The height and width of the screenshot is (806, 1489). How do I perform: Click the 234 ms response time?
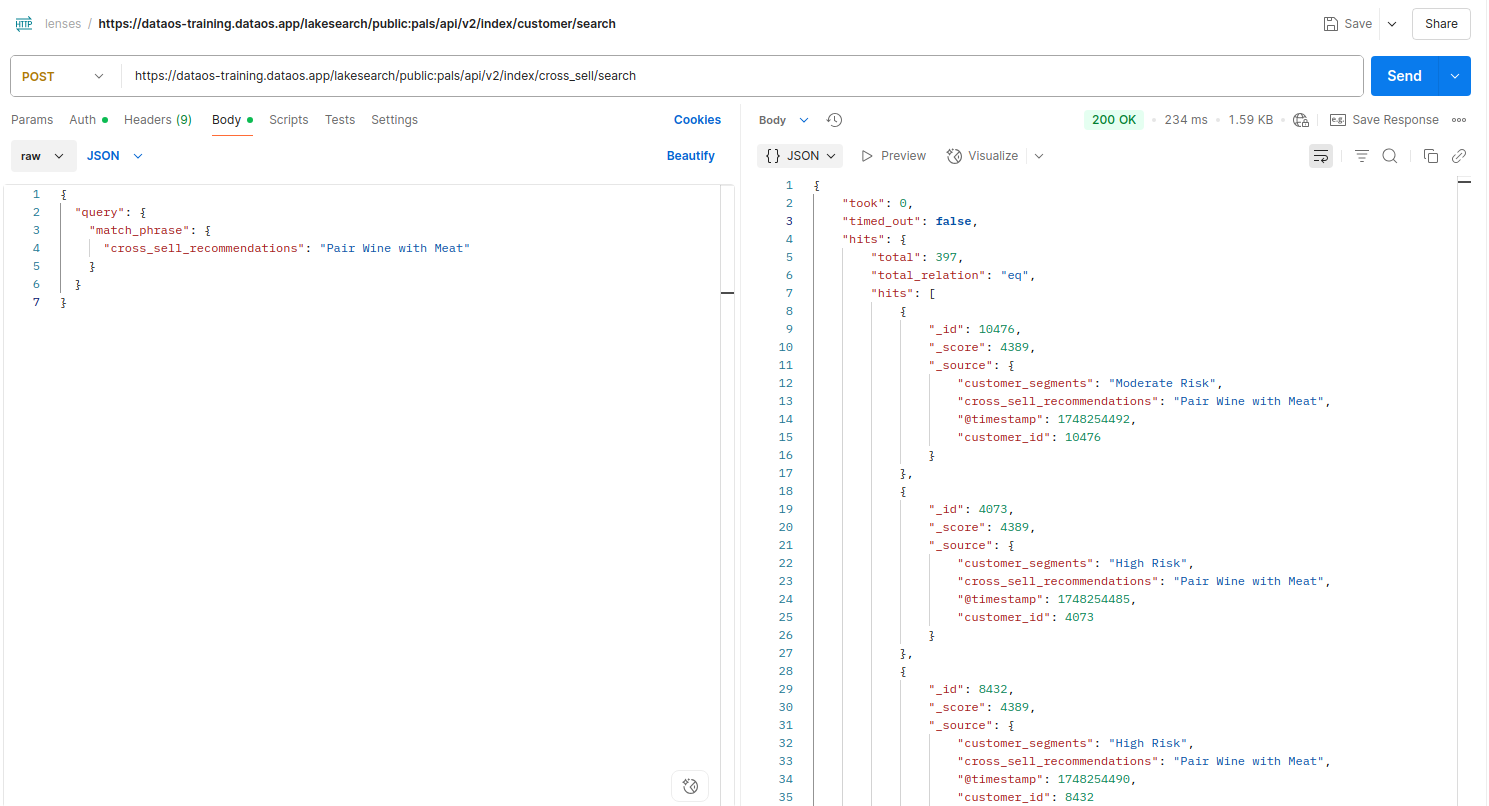[1186, 120]
